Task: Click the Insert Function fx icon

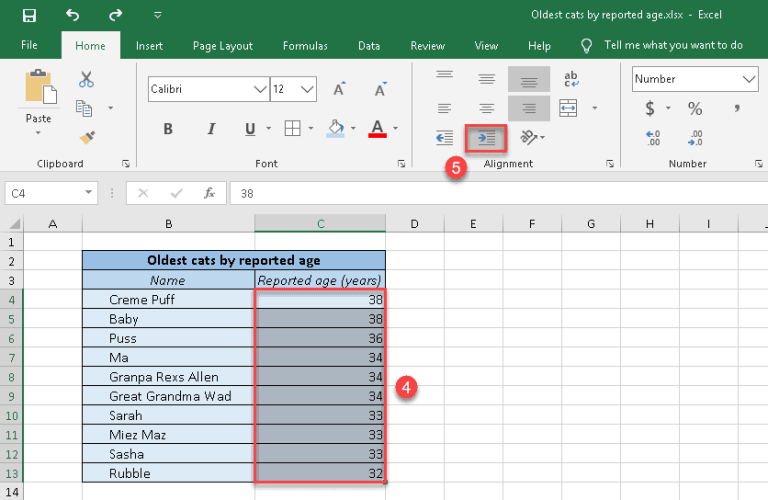Action: click(x=209, y=193)
